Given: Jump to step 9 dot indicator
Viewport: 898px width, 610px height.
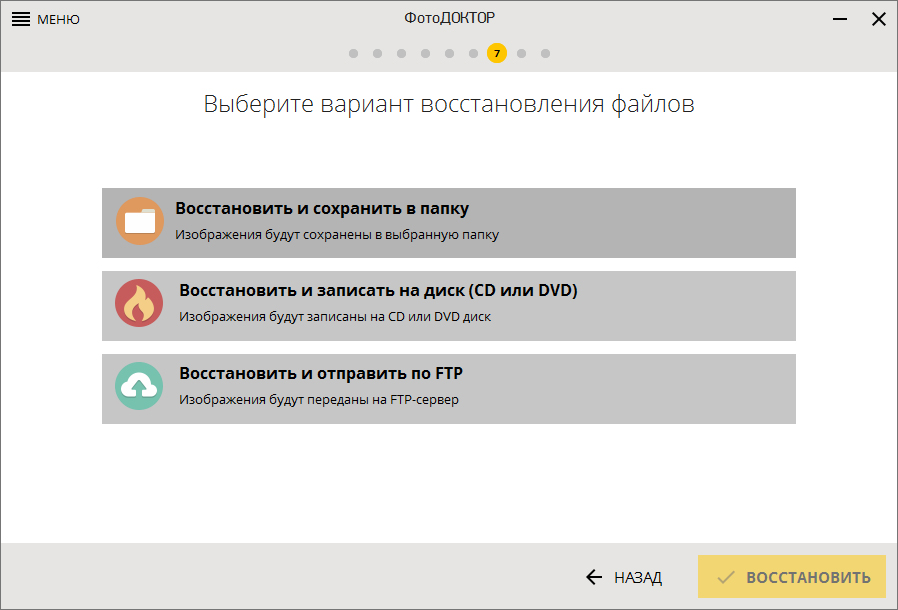Looking at the screenshot, I should point(545,53).
